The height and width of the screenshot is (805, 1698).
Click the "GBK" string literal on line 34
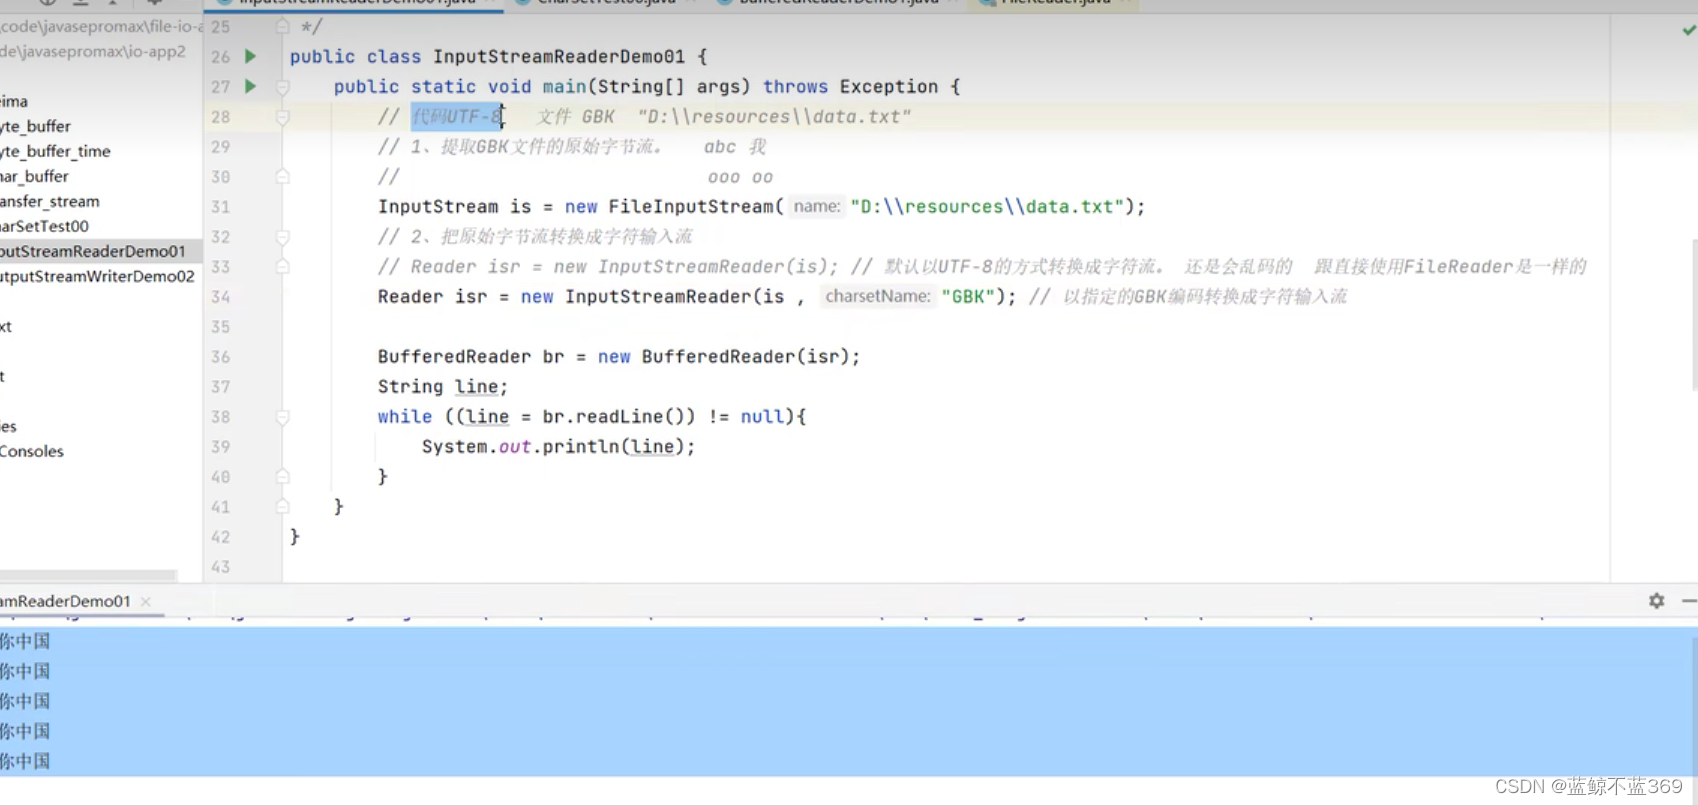click(968, 297)
